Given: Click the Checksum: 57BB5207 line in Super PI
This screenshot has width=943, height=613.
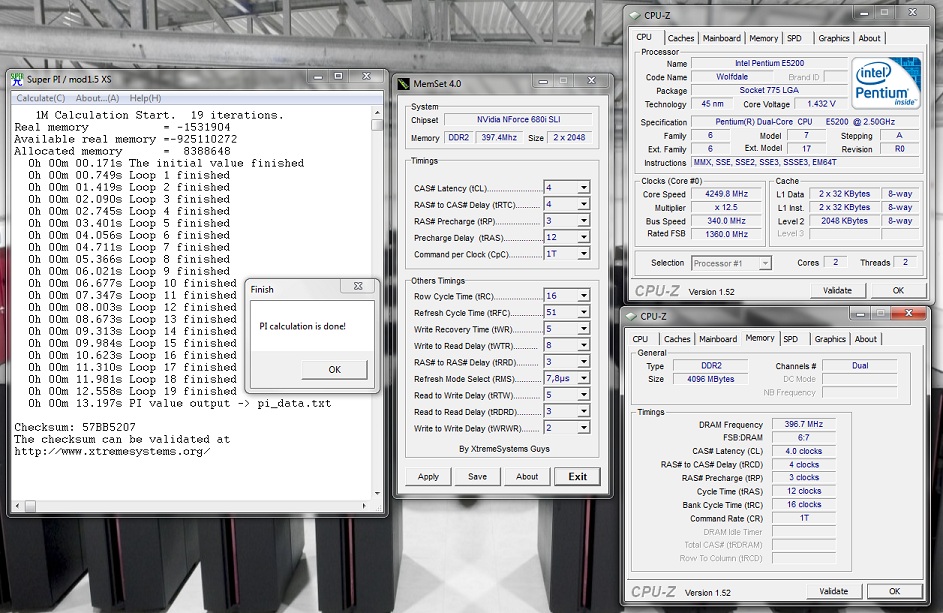Looking at the screenshot, I should [75, 427].
